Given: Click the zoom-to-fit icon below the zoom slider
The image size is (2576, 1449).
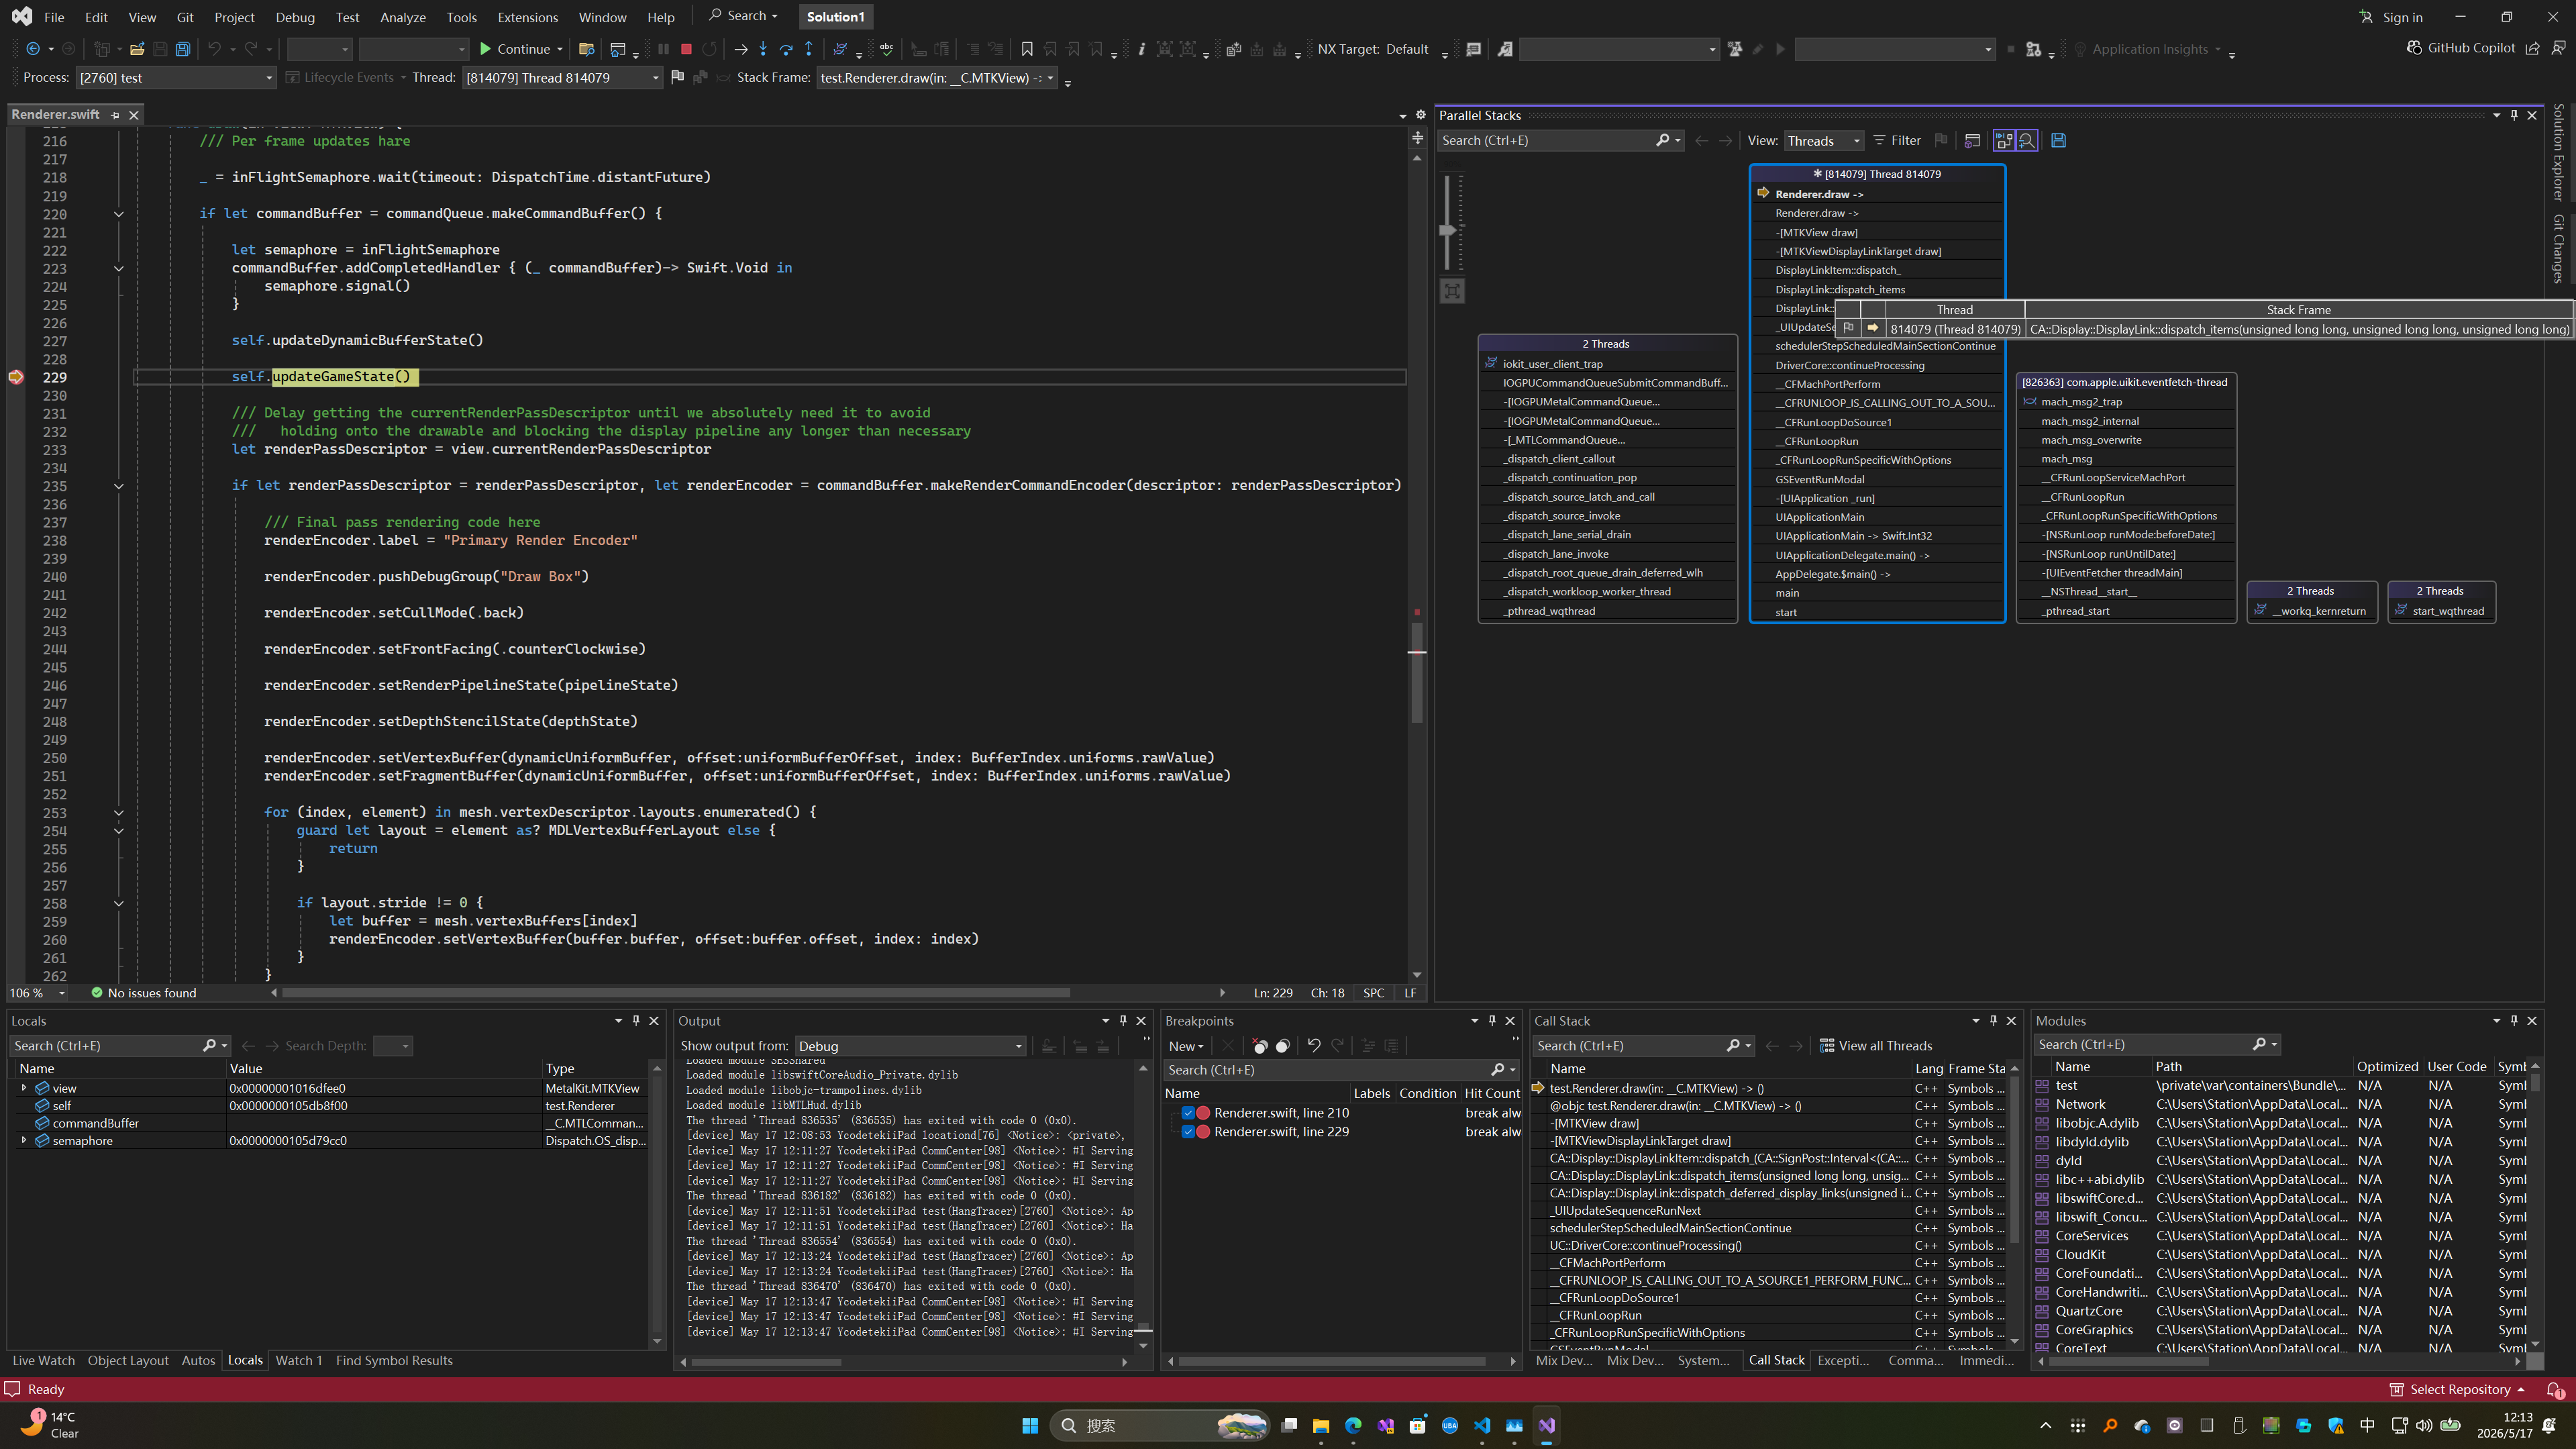Looking at the screenshot, I should 1452,291.
